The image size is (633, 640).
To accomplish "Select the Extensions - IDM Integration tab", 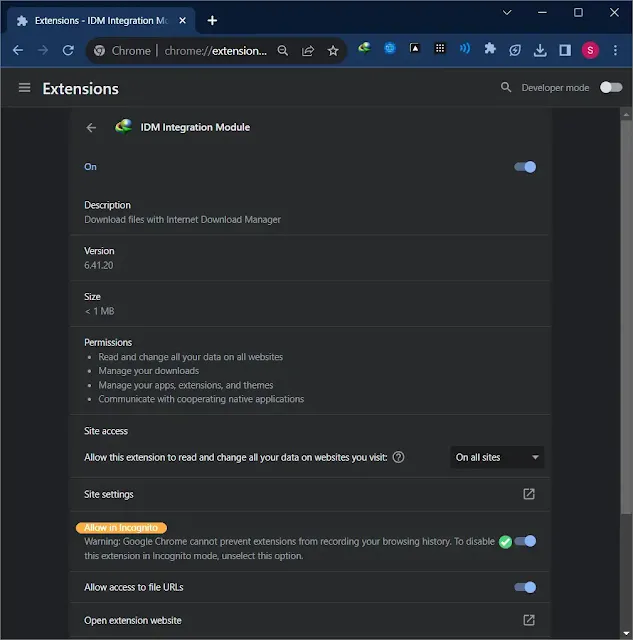I will (101, 20).
